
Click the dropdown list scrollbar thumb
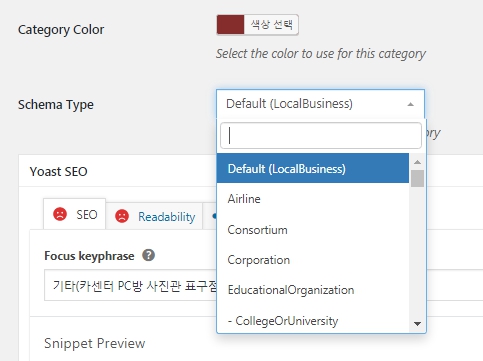pyautogui.click(x=417, y=179)
